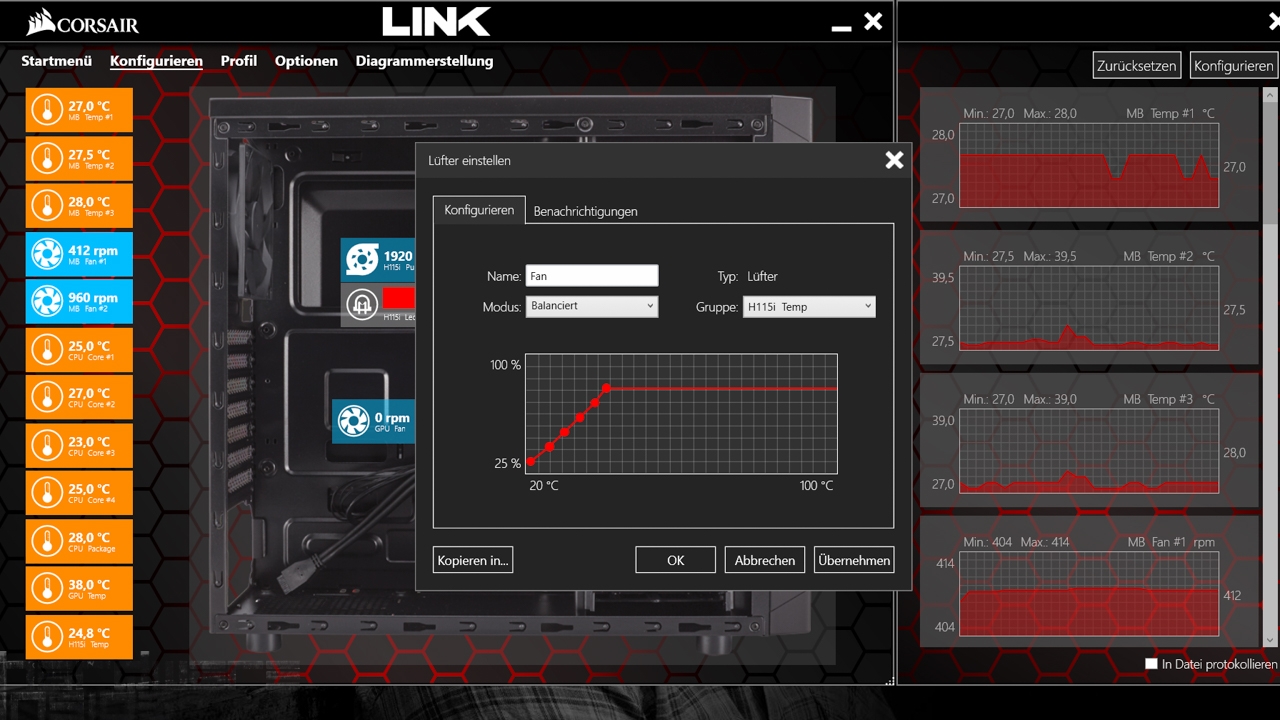
Task: Click the MB Fan #1 412 rpm tile
Action: pyautogui.click(x=79, y=254)
